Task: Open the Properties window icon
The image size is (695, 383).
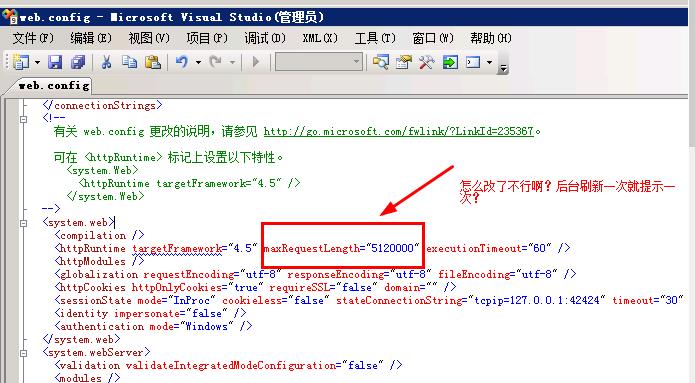Action: (x=403, y=62)
